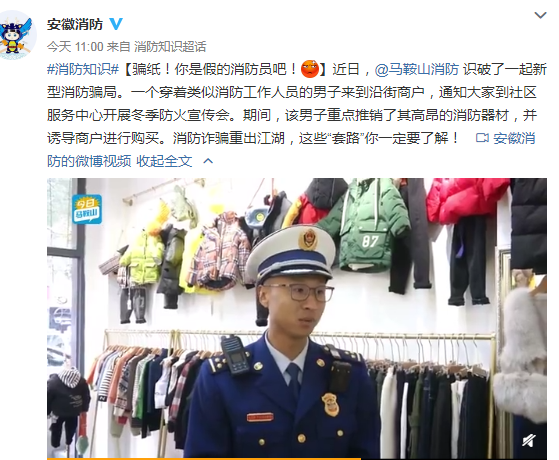Open the 安徽消防 account name link
Image resolution: width=559 pixels, height=460 pixels.
(x=75, y=24)
